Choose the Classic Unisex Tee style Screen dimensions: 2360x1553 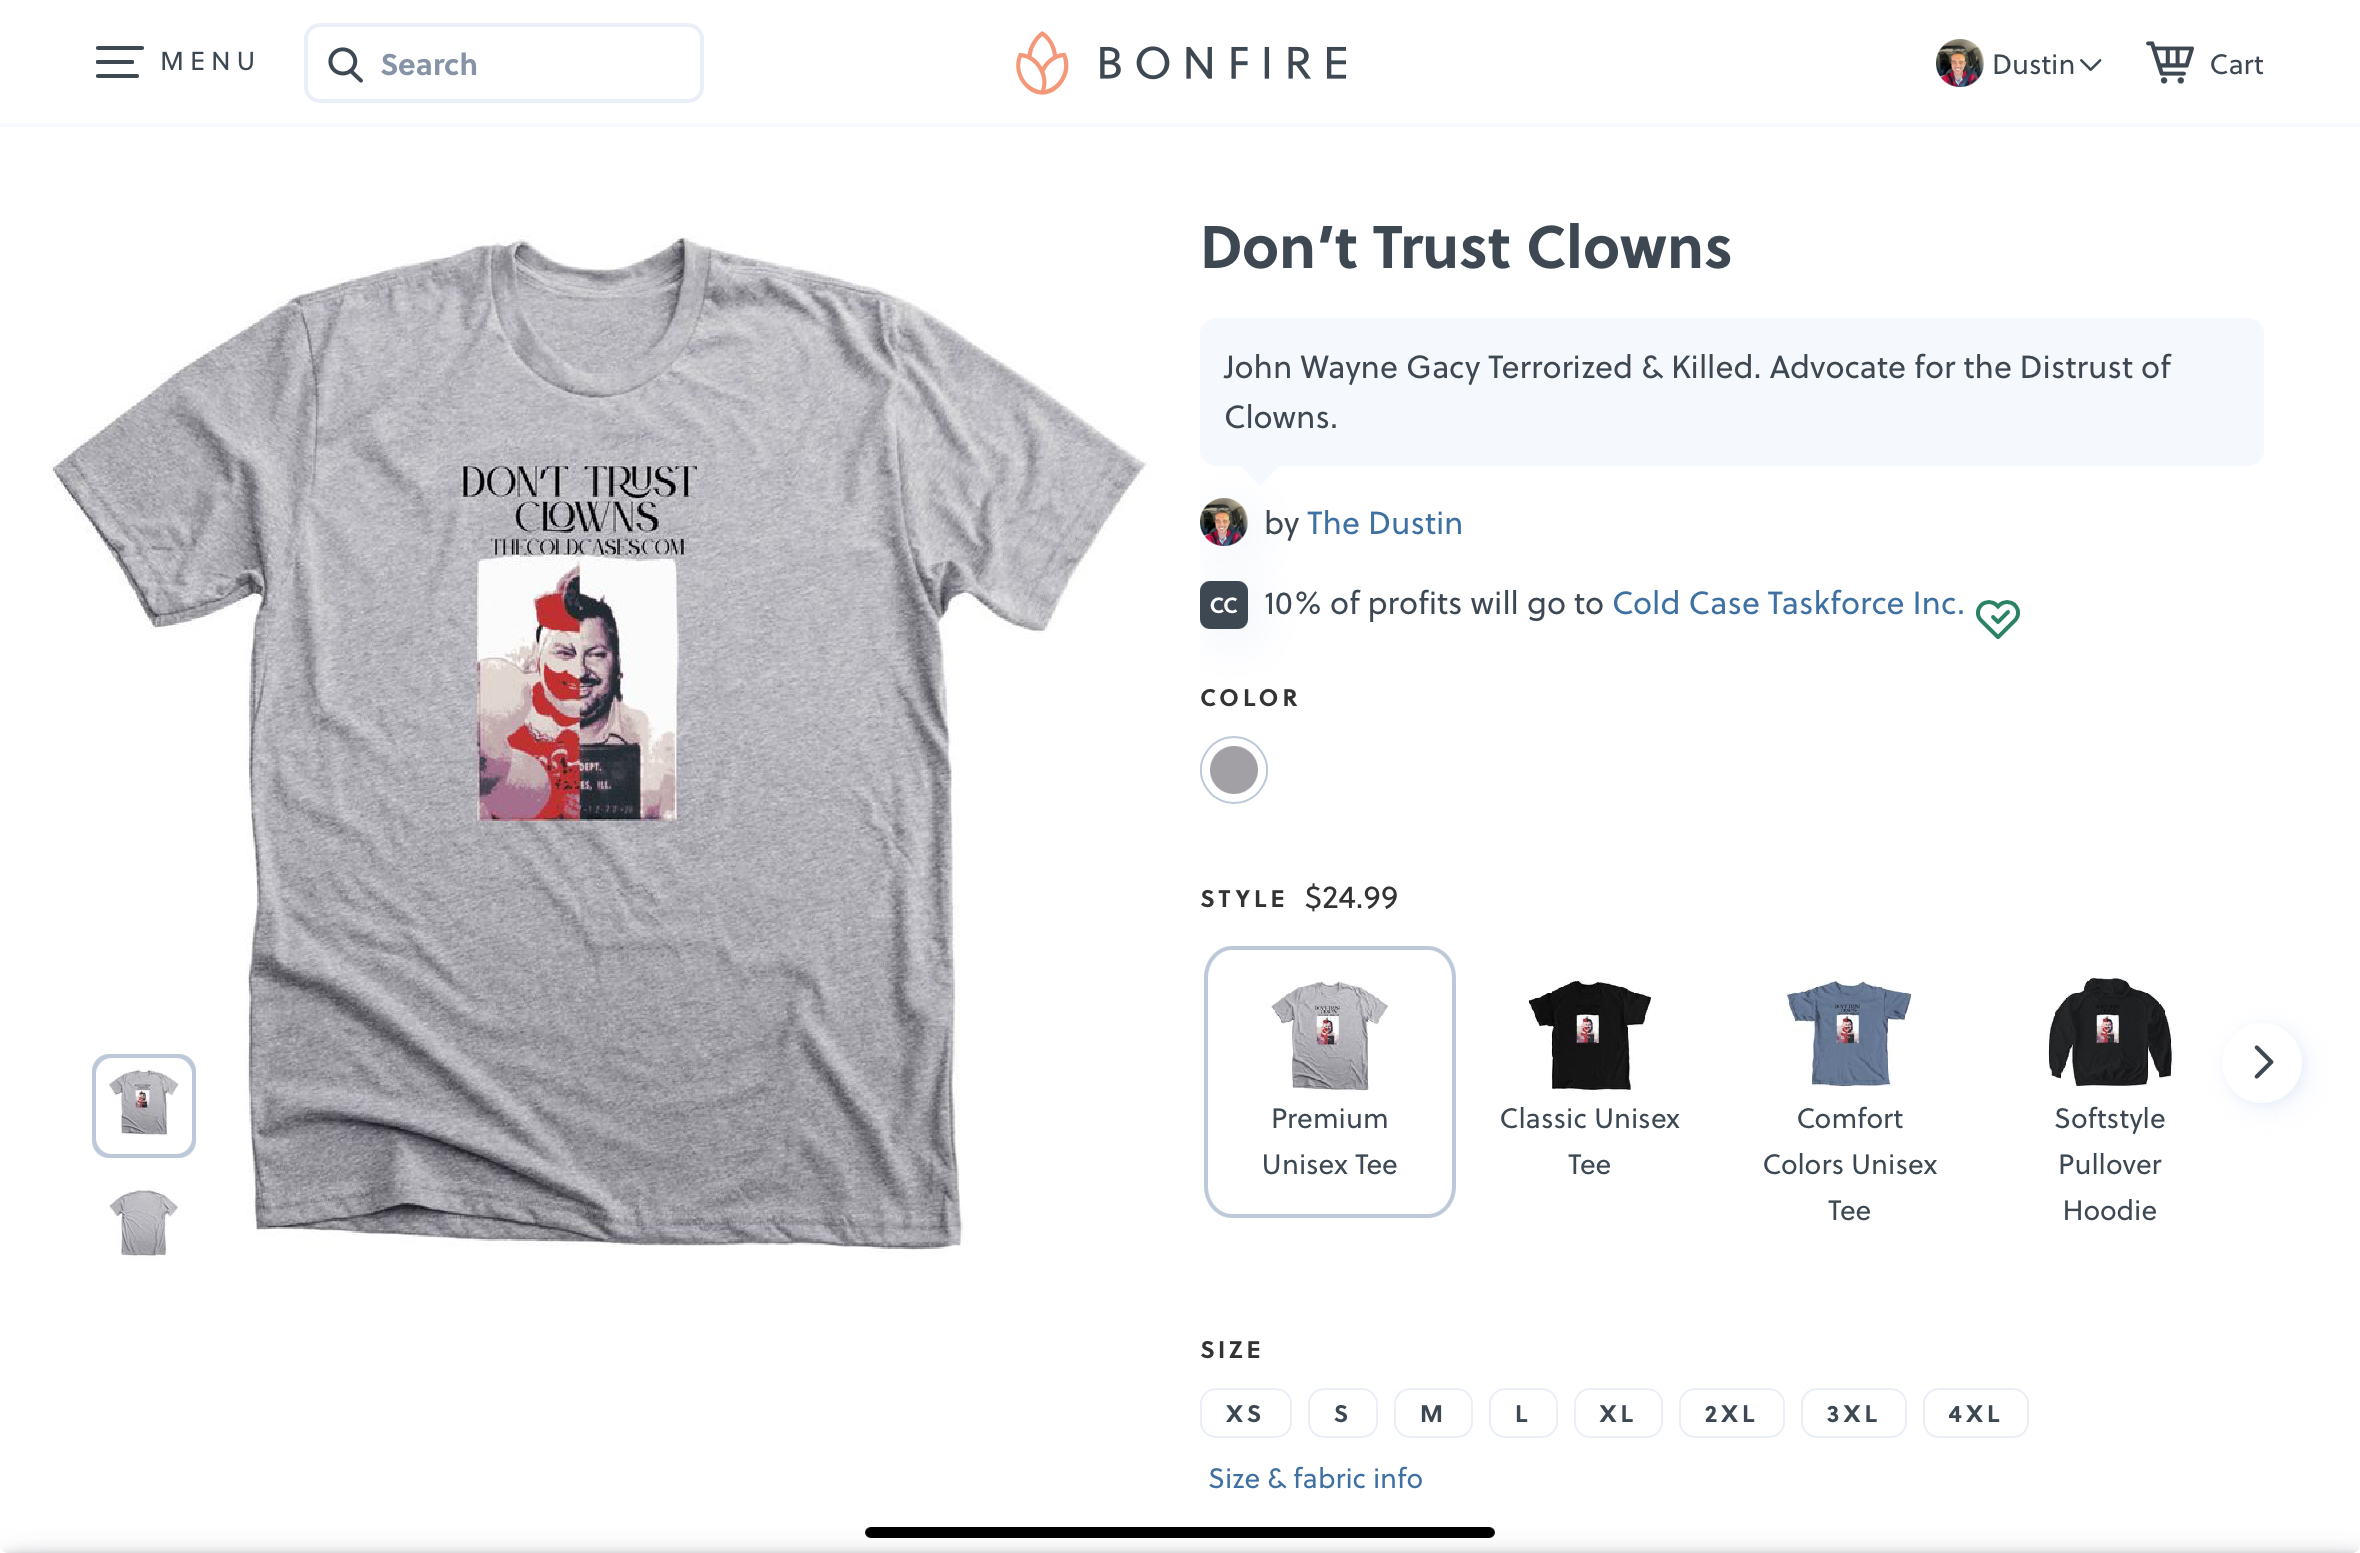coord(1589,1080)
